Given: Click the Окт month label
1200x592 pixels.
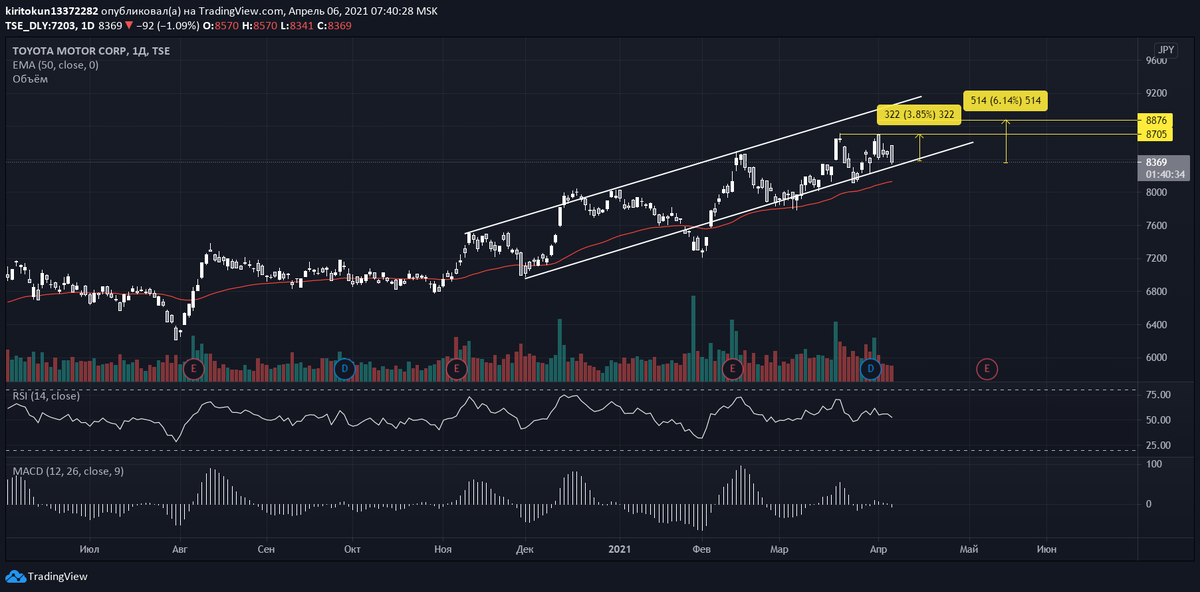Looking at the screenshot, I should [352, 549].
